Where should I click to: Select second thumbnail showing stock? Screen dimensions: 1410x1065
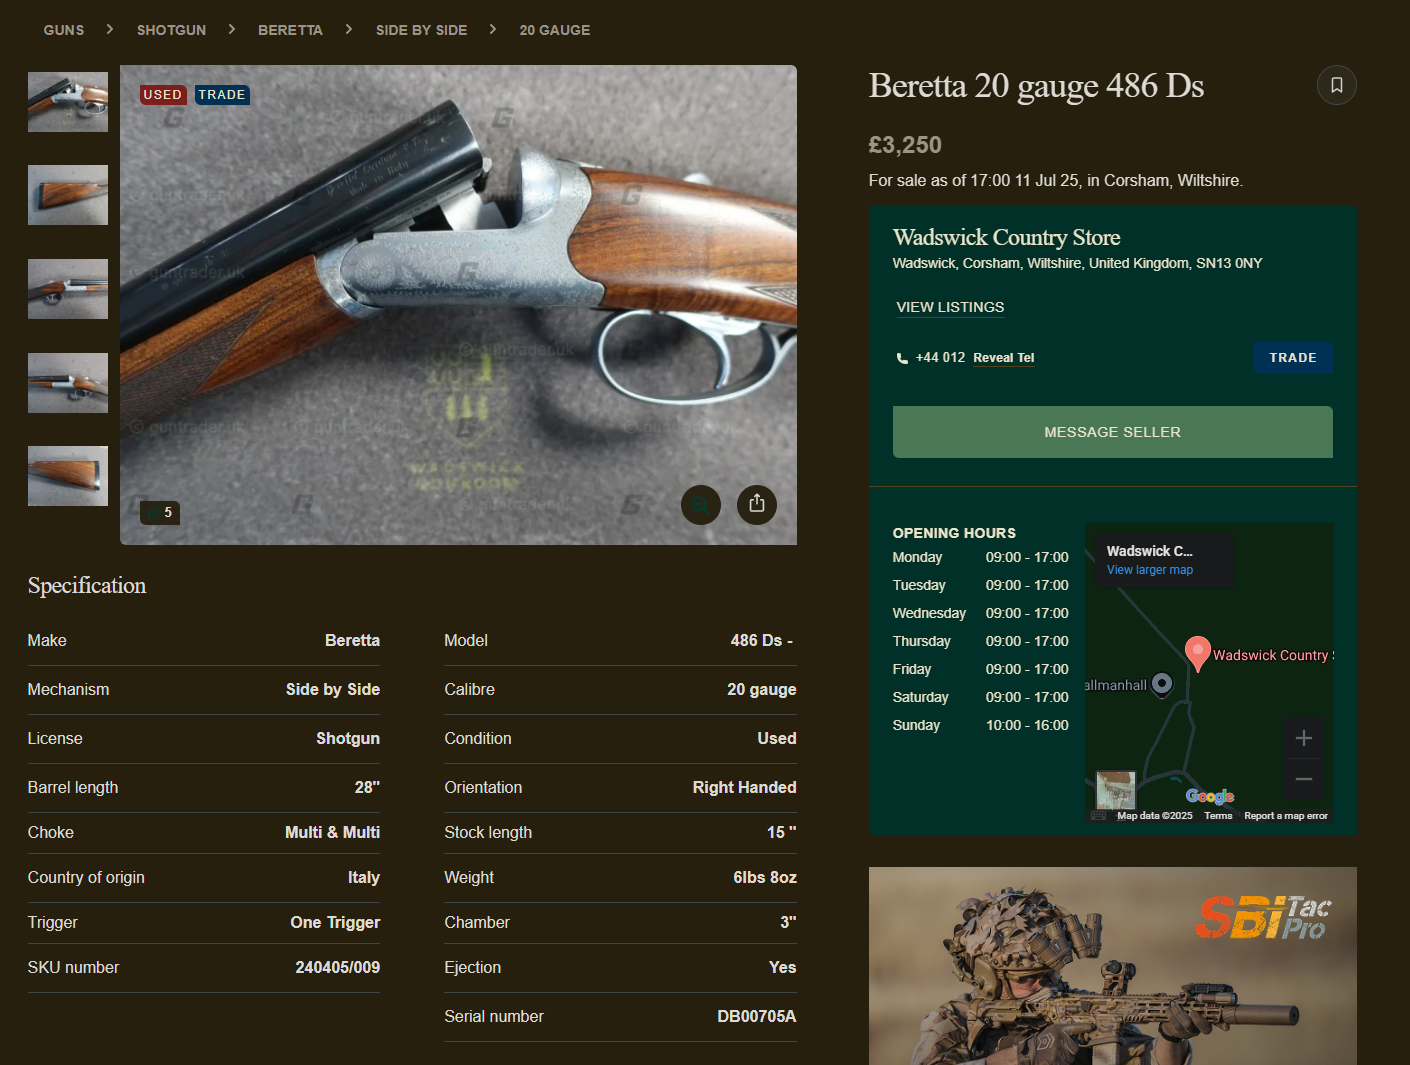(68, 195)
